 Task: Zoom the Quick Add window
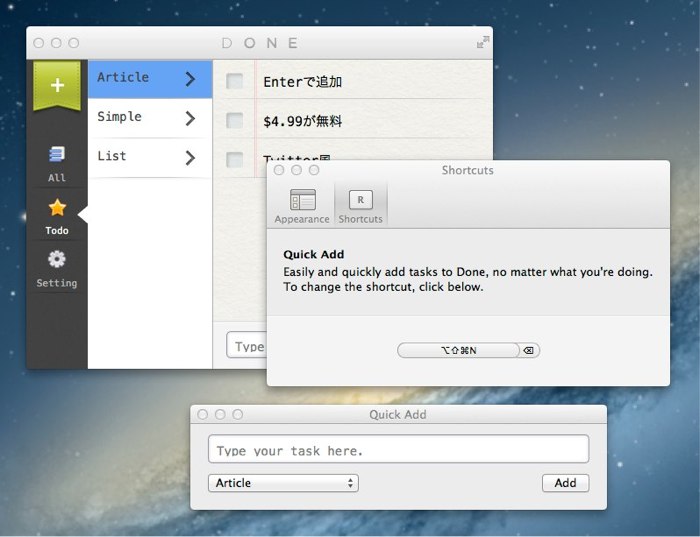pyautogui.click(x=238, y=415)
